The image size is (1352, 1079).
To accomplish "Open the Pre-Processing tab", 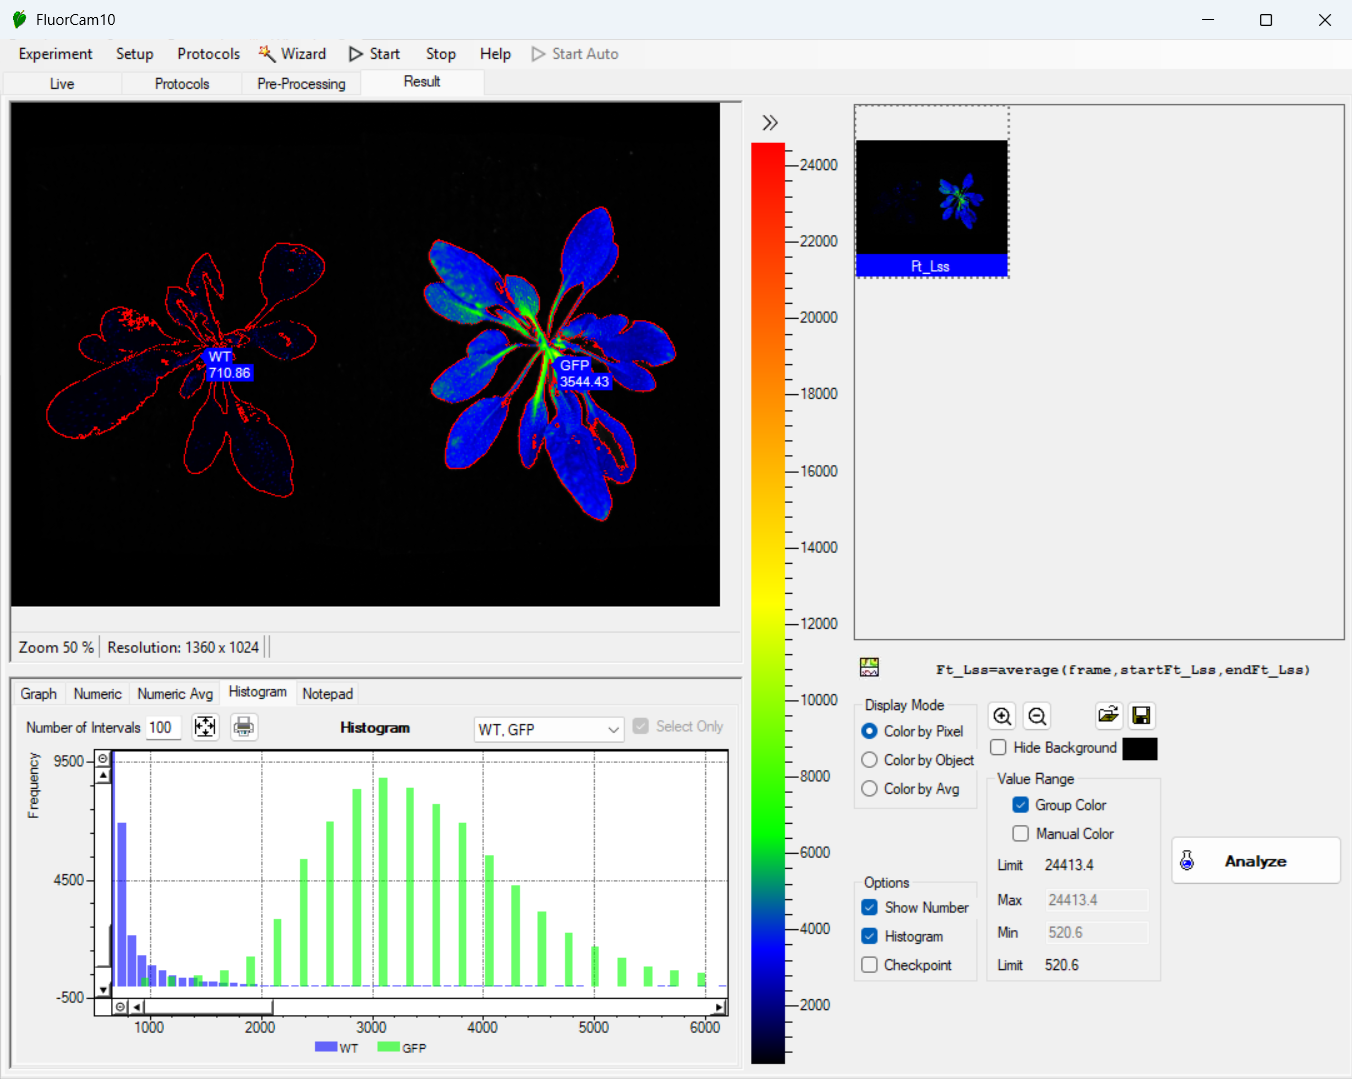I will [x=301, y=84].
